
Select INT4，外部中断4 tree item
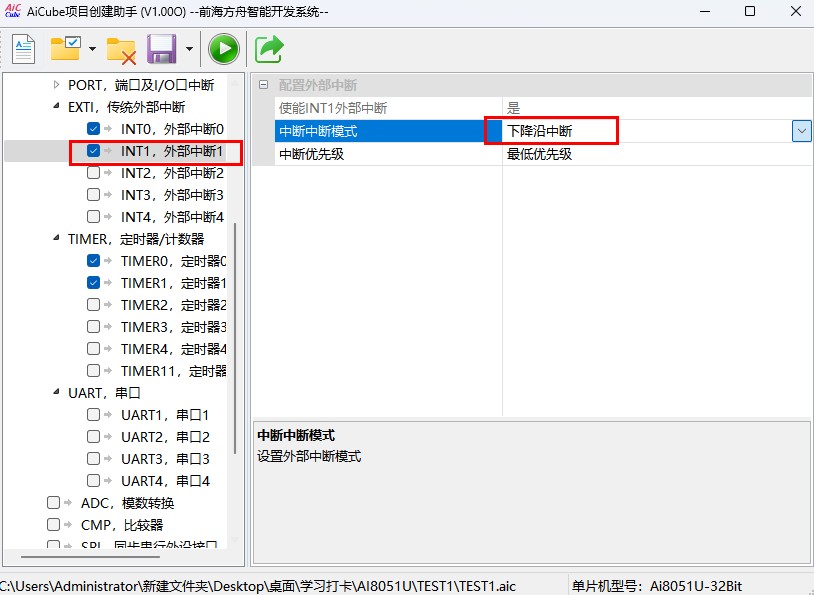coord(172,217)
